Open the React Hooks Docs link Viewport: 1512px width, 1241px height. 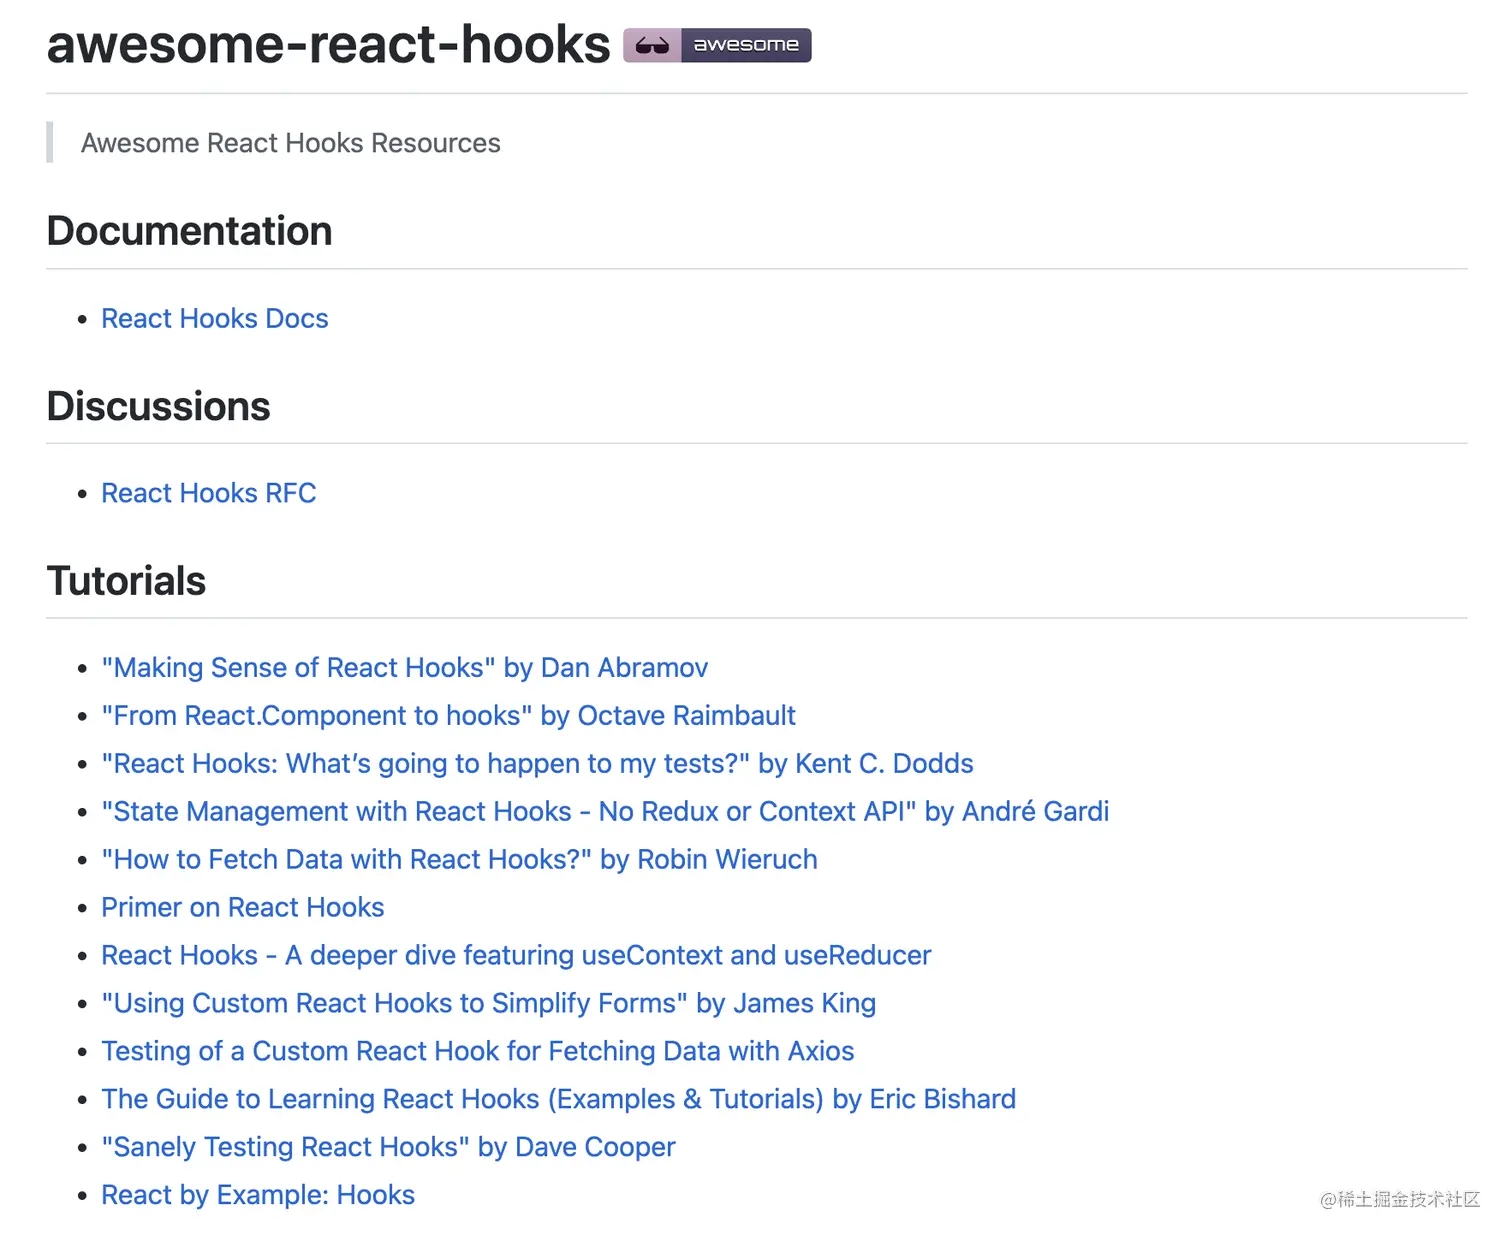point(215,318)
